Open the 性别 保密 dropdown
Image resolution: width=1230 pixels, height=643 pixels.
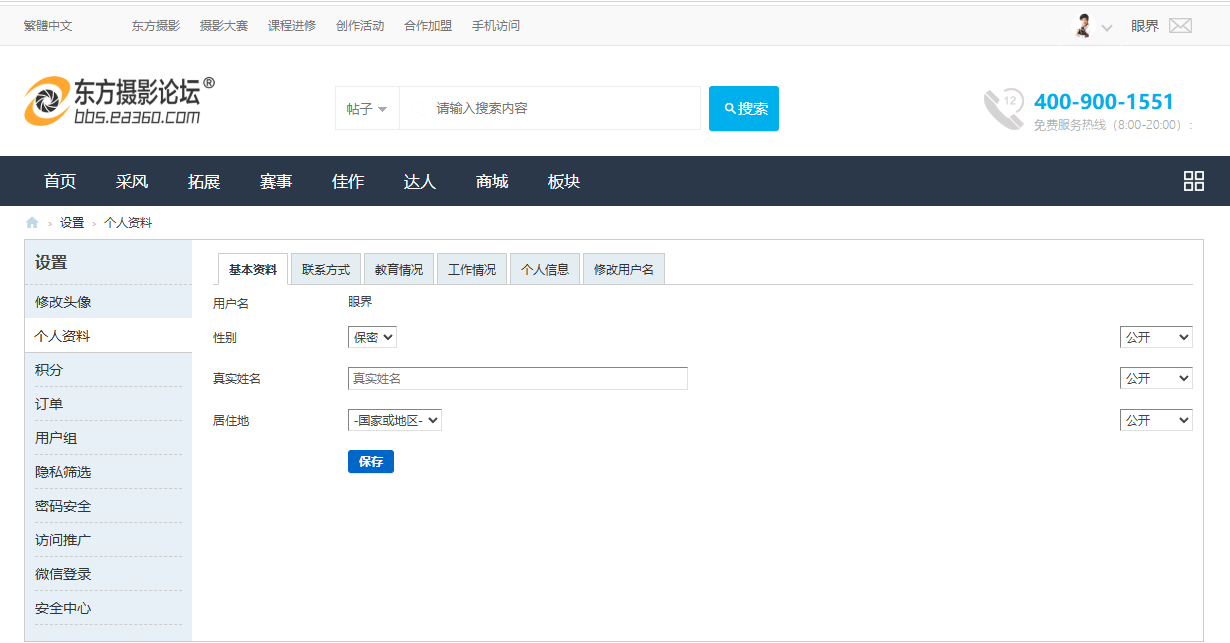click(x=372, y=337)
